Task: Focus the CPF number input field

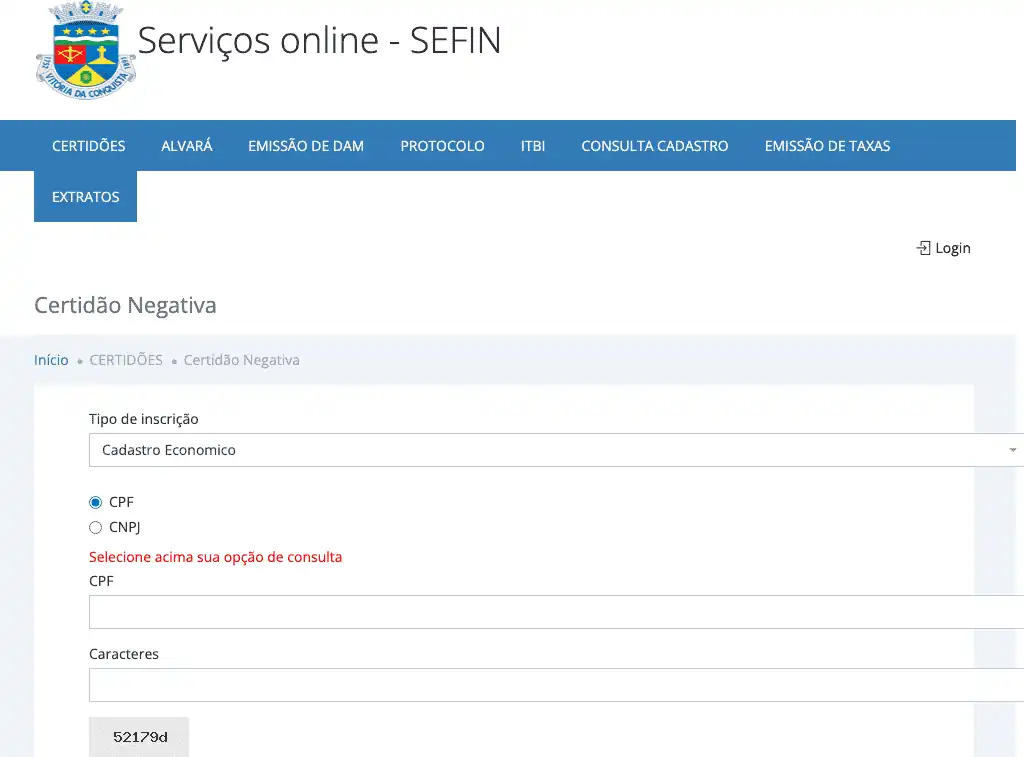Action: pyautogui.click(x=555, y=612)
